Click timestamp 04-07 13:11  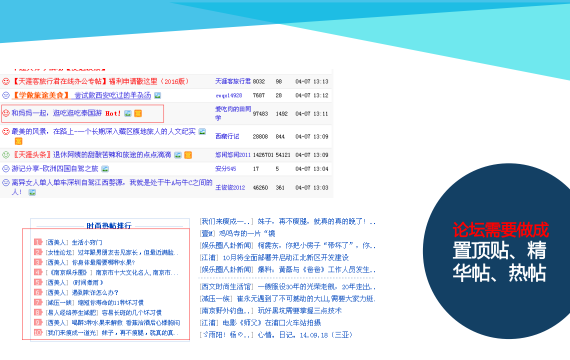(312, 114)
